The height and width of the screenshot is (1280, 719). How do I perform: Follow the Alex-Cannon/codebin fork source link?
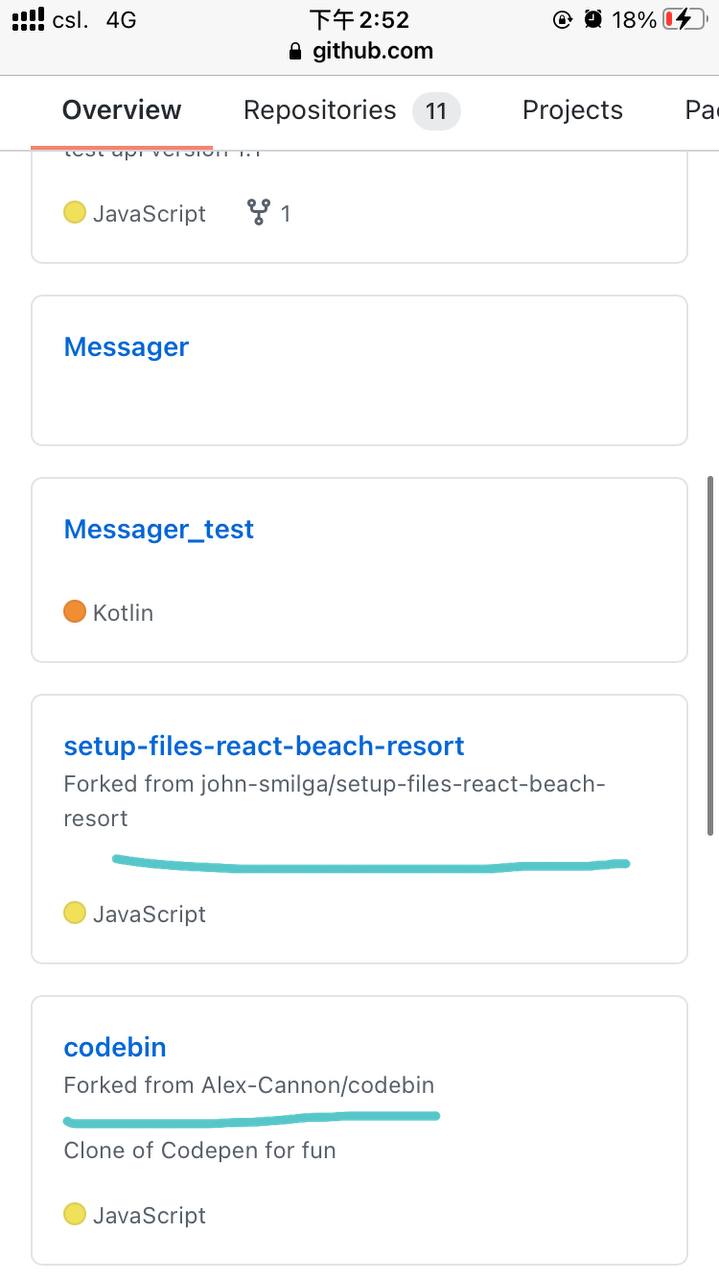click(318, 1085)
